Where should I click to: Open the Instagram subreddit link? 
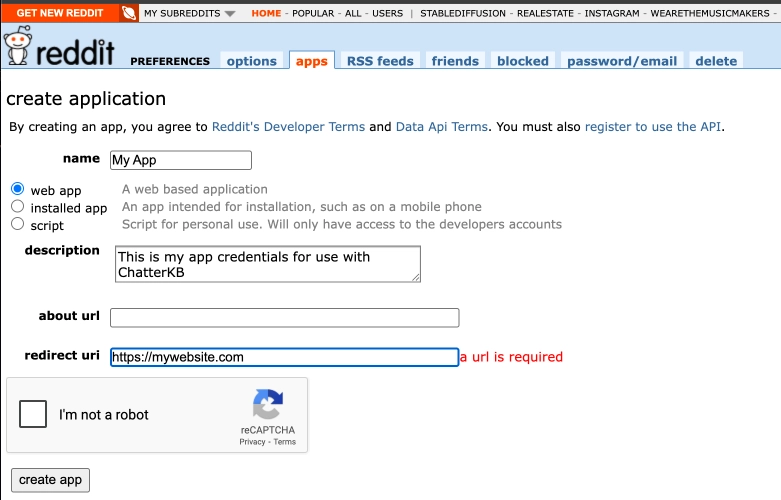tap(612, 13)
